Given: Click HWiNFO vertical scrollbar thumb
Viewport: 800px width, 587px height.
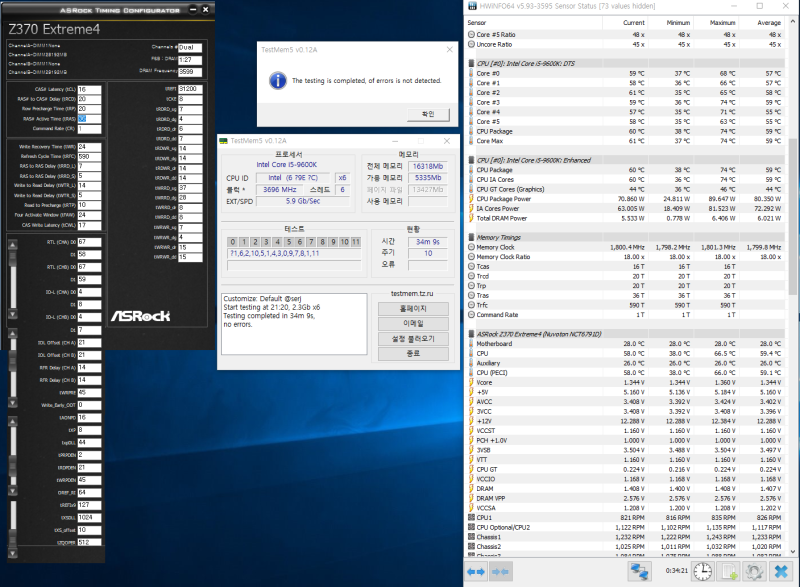Looking at the screenshot, I should (x=792, y=216).
